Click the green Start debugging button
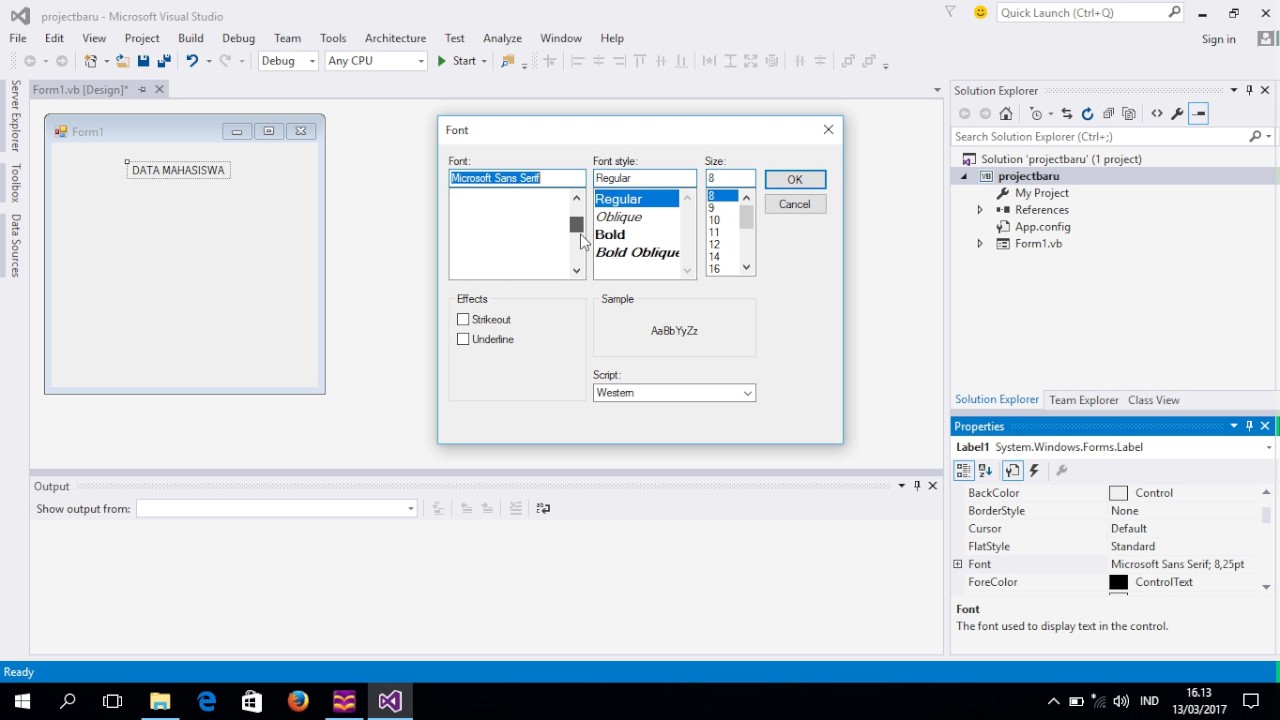 pyautogui.click(x=456, y=61)
